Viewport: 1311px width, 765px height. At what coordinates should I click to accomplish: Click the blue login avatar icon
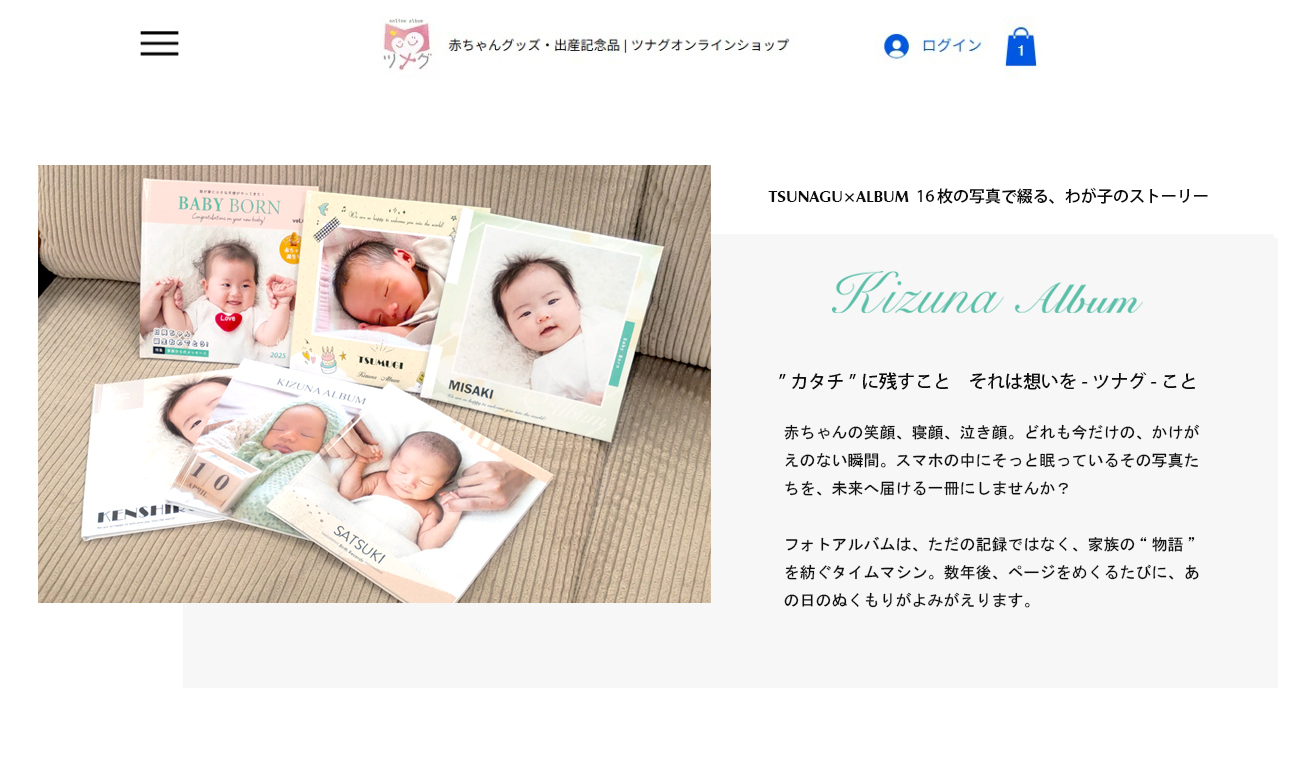click(896, 46)
